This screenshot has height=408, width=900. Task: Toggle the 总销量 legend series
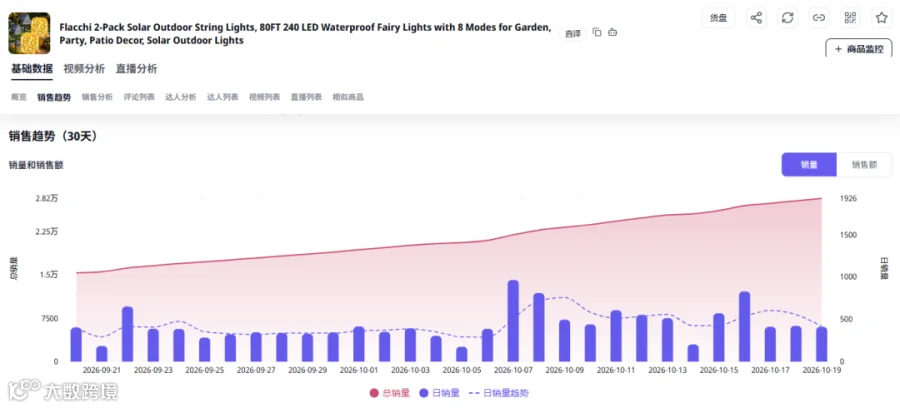(390, 393)
